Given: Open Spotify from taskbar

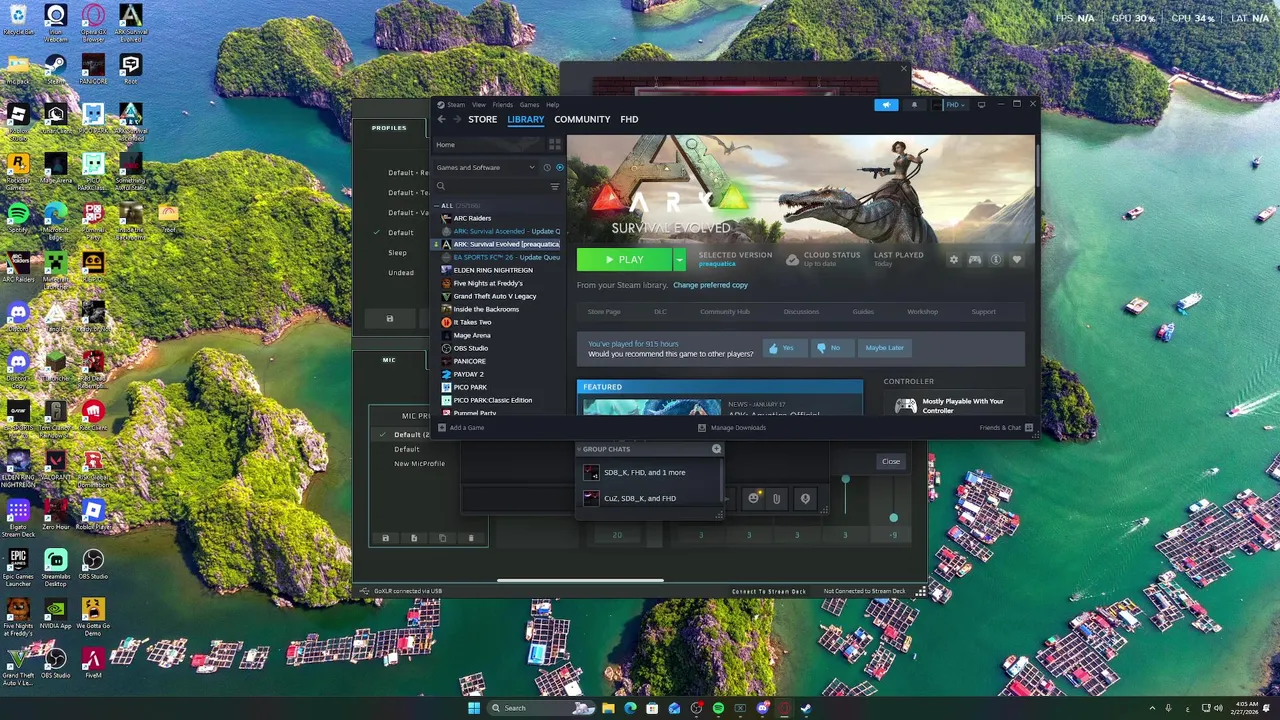Looking at the screenshot, I should [718, 708].
